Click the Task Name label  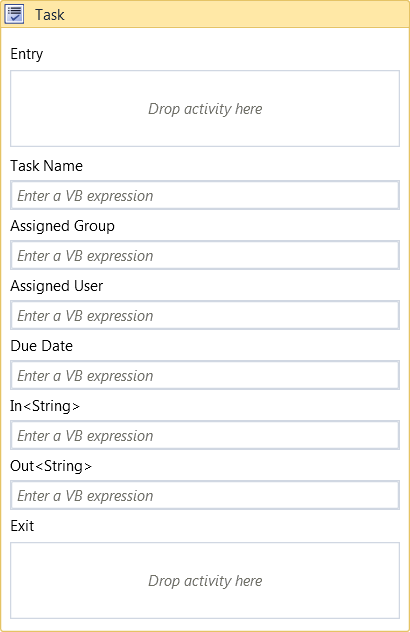click(x=46, y=166)
